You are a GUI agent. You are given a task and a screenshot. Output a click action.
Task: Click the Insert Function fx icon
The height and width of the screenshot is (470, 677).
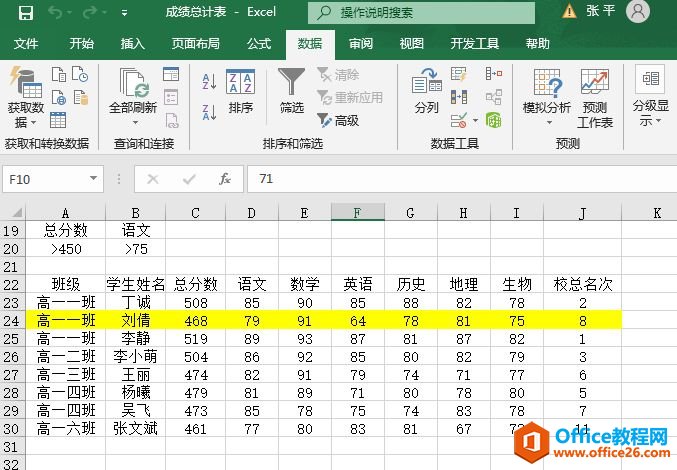tap(225, 179)
